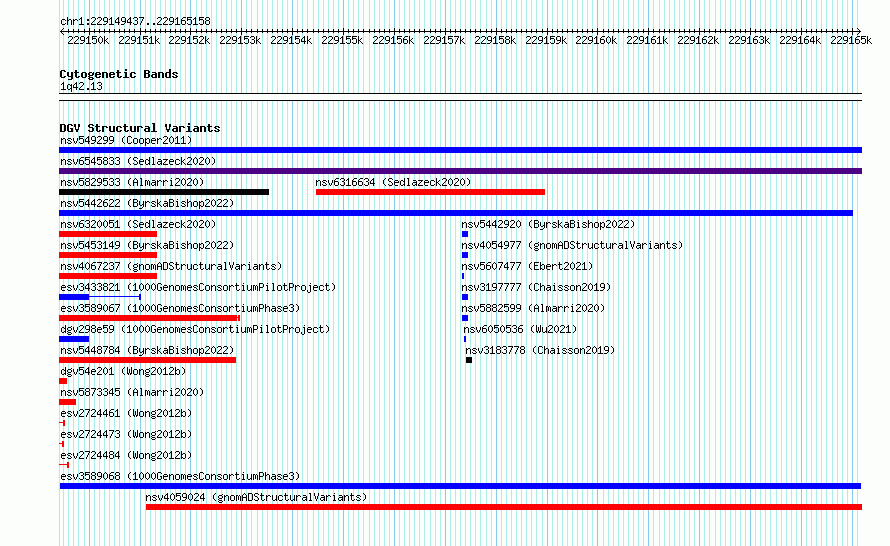Click the 1q42.13 band label
The width and height of the screenshot is (890, 546).
tap(81, 86)
